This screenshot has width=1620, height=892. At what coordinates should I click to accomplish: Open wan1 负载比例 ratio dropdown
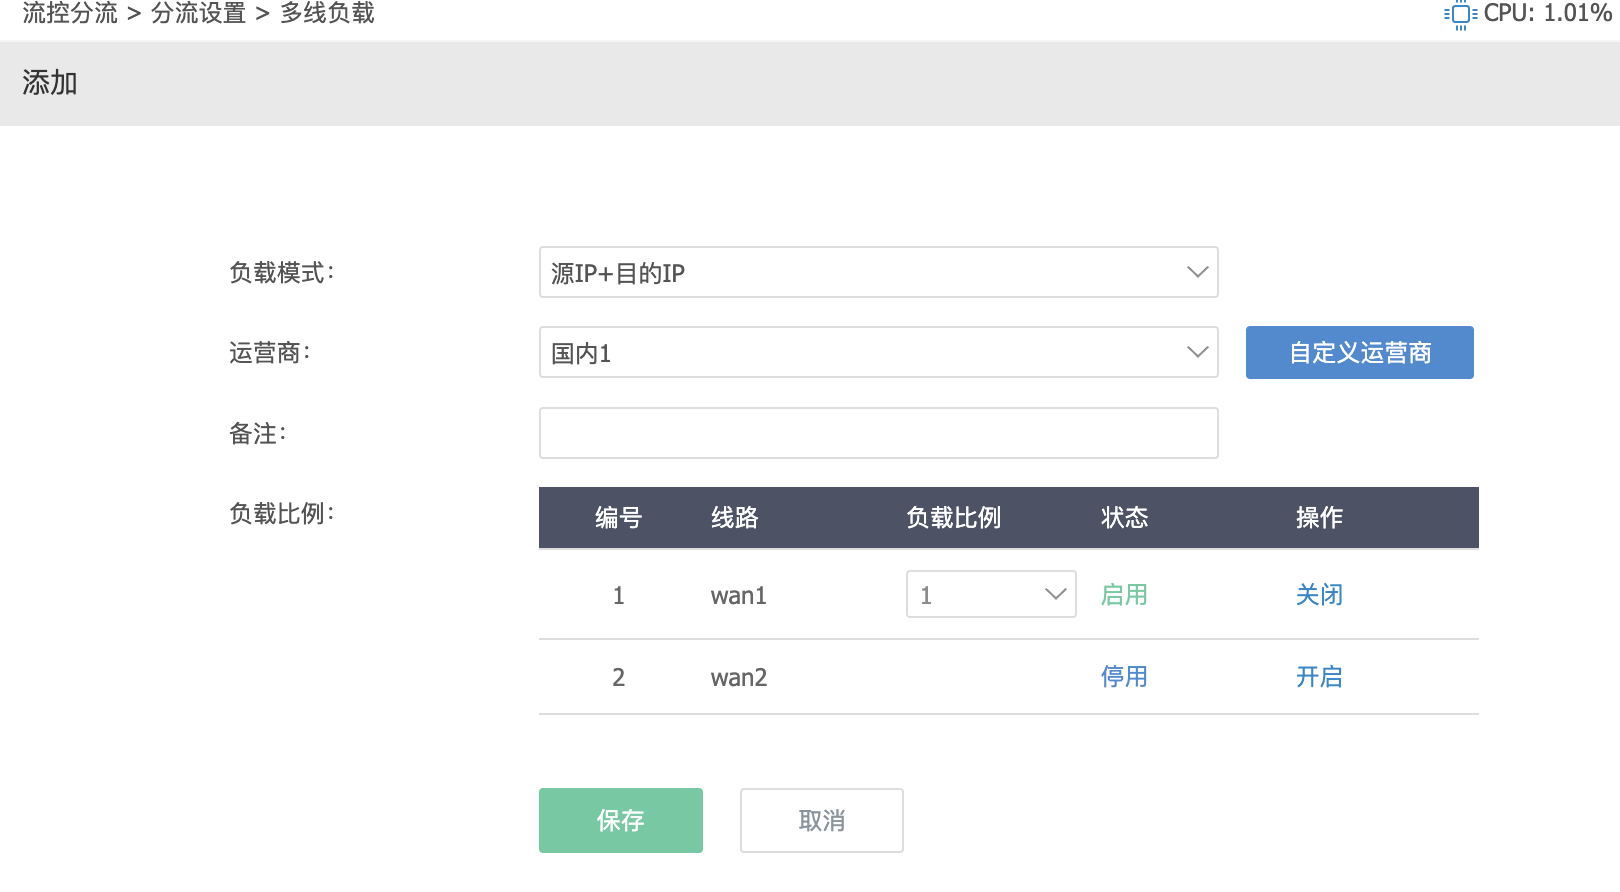tap(990, 594)
